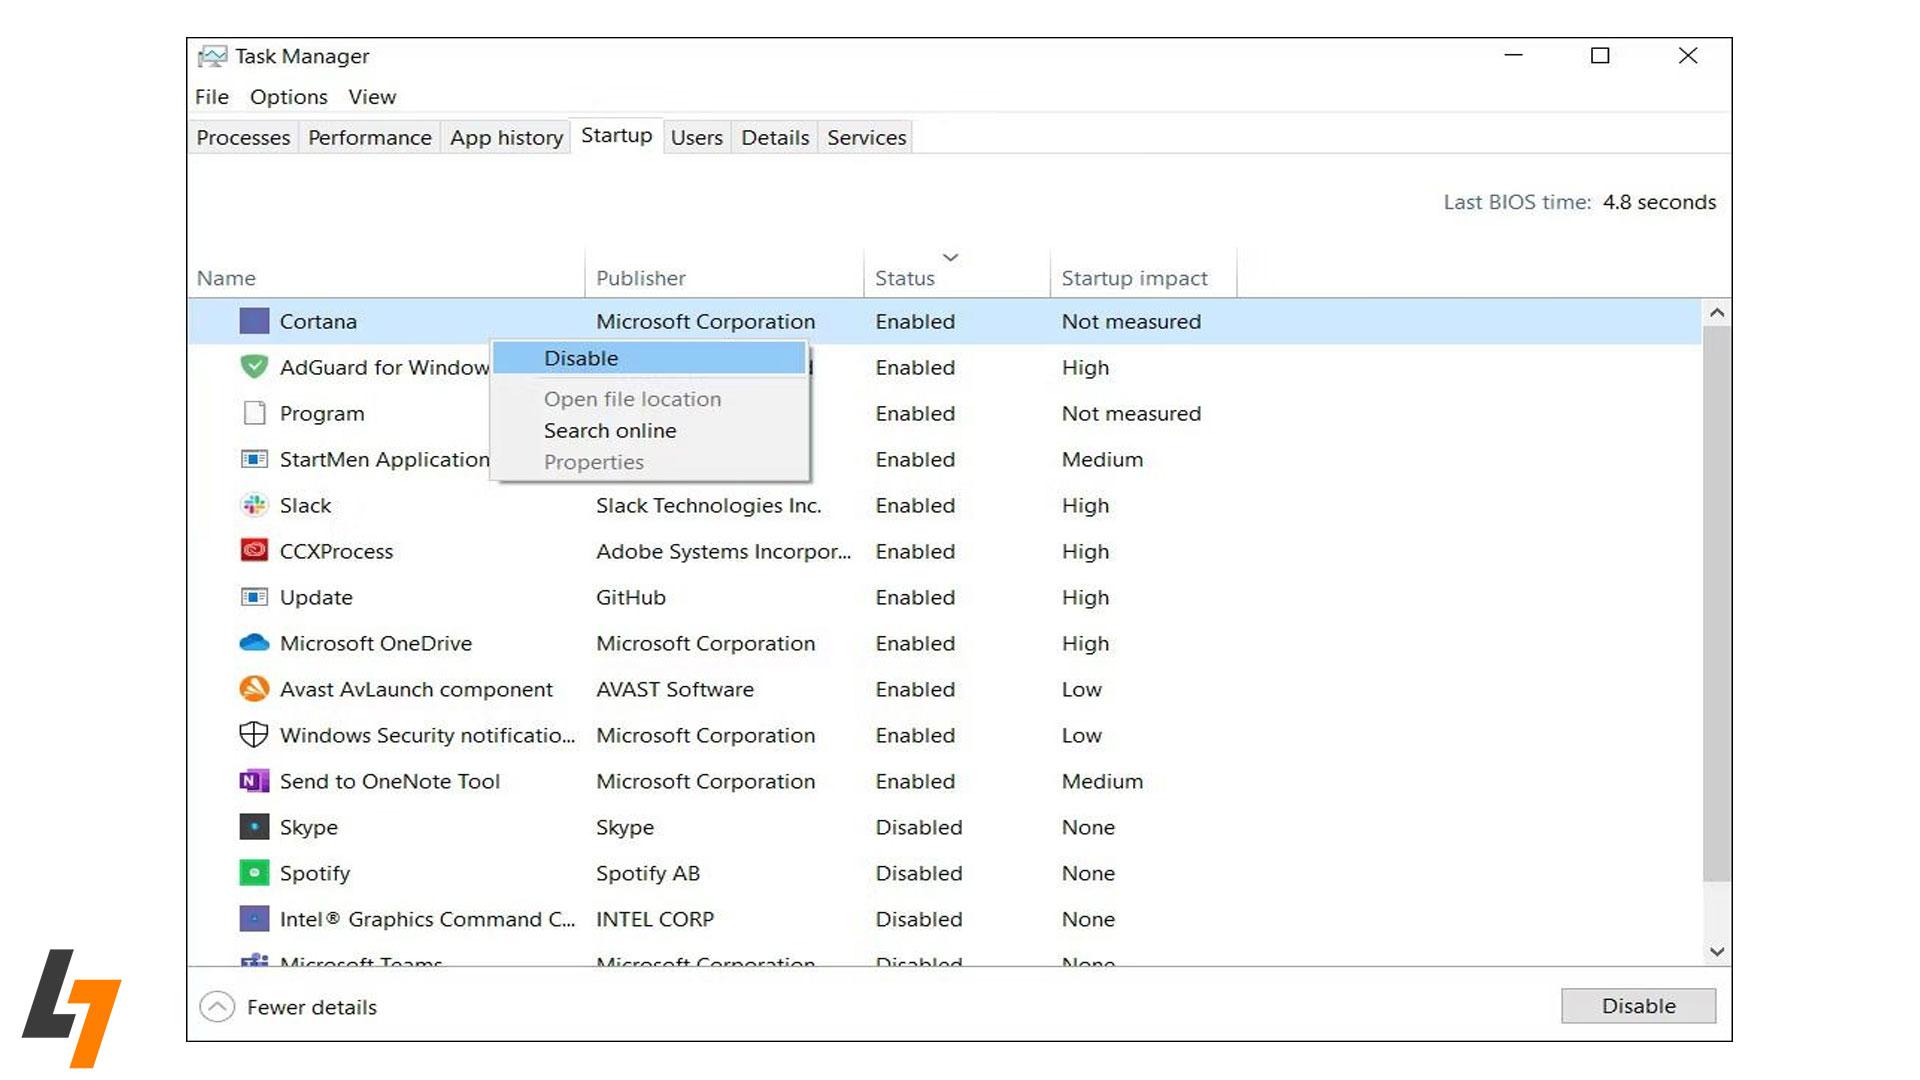
Task: Click the Status column sort chevron
Action: [950, 258]
